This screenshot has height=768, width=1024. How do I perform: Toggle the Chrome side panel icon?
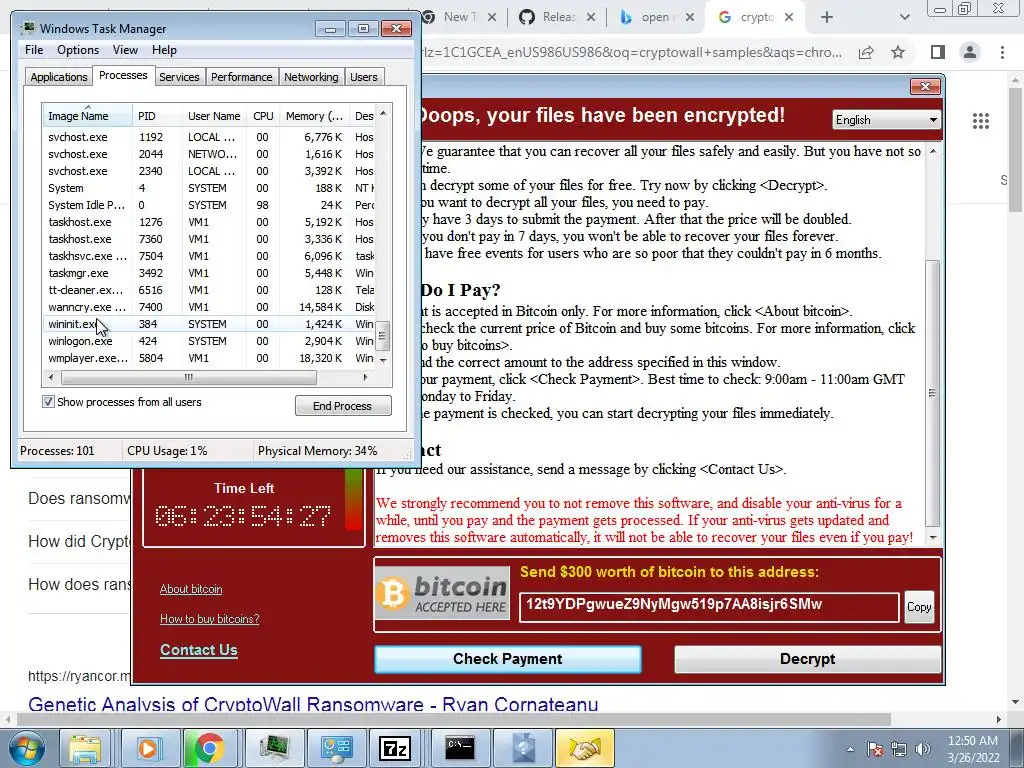point(938,52)
